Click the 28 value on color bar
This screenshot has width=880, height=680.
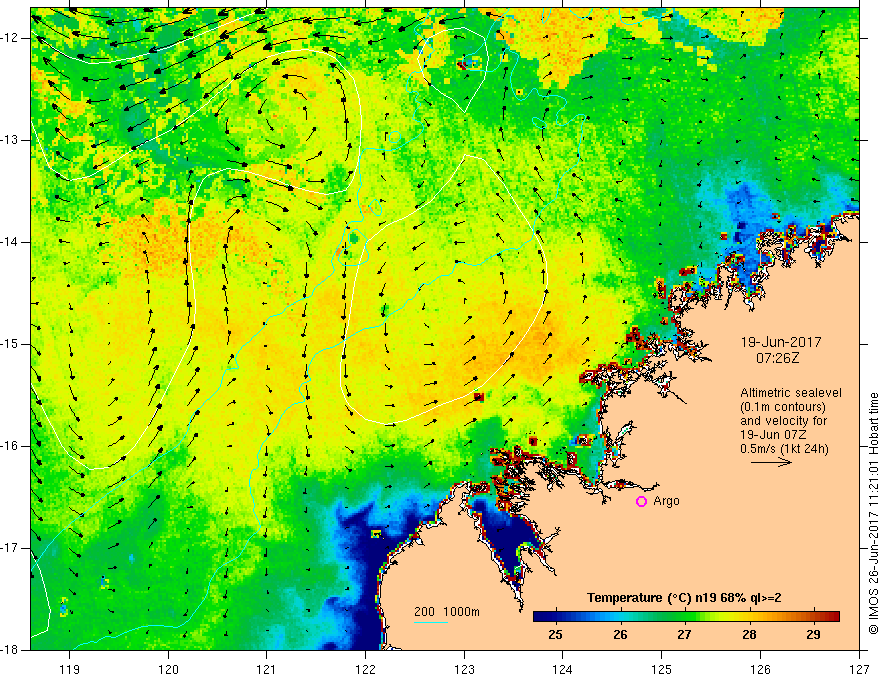[749, 635]
